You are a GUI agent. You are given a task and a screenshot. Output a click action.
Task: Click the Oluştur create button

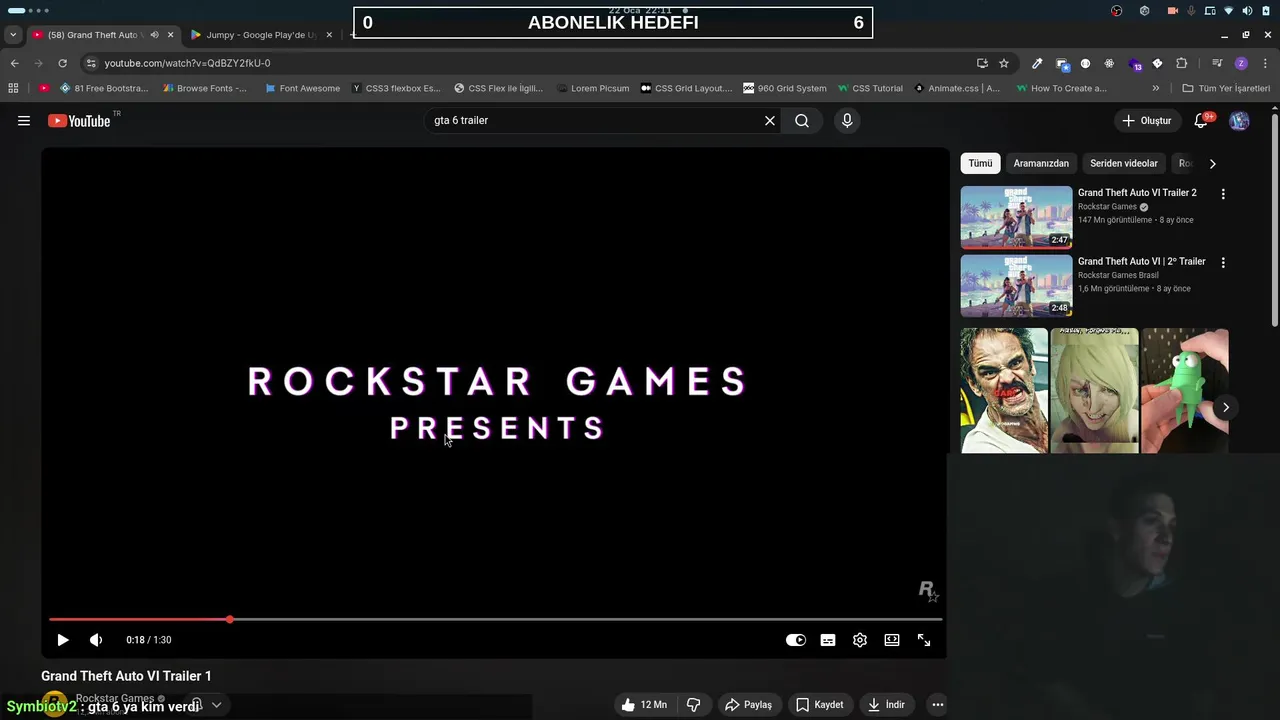(x=1146, y=121)
